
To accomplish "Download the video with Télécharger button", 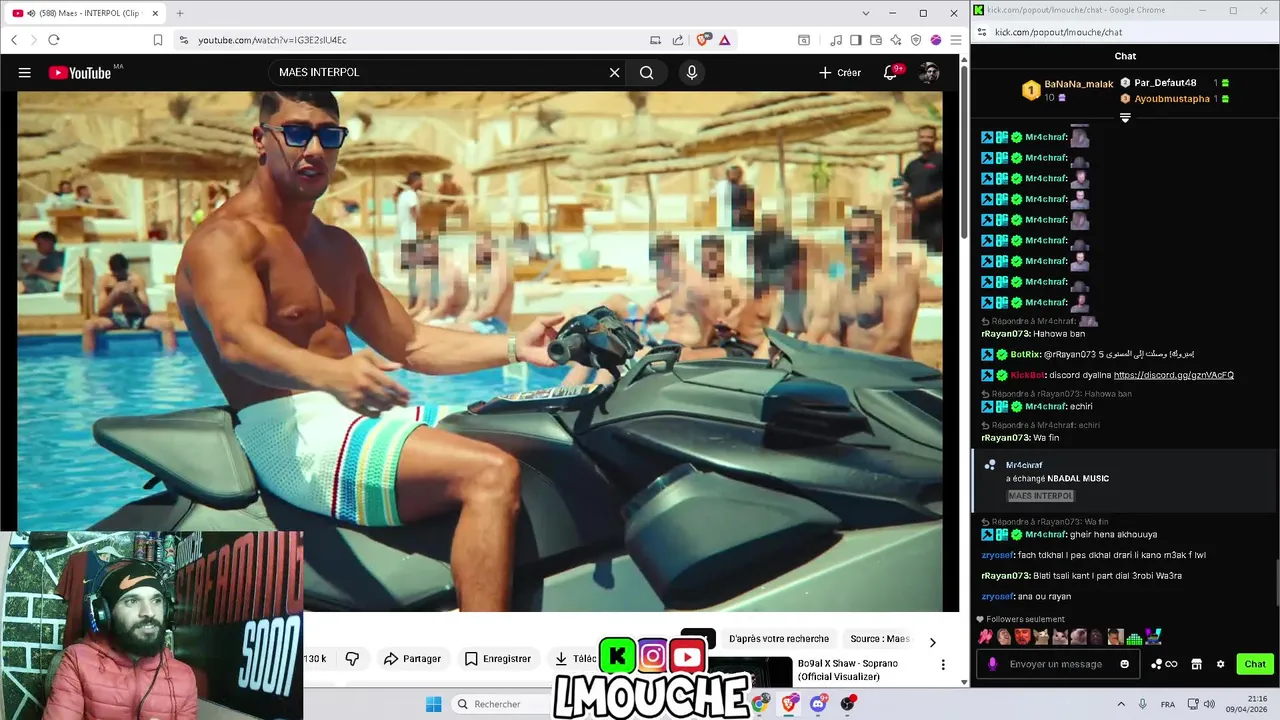I will (x=575, y=658).
